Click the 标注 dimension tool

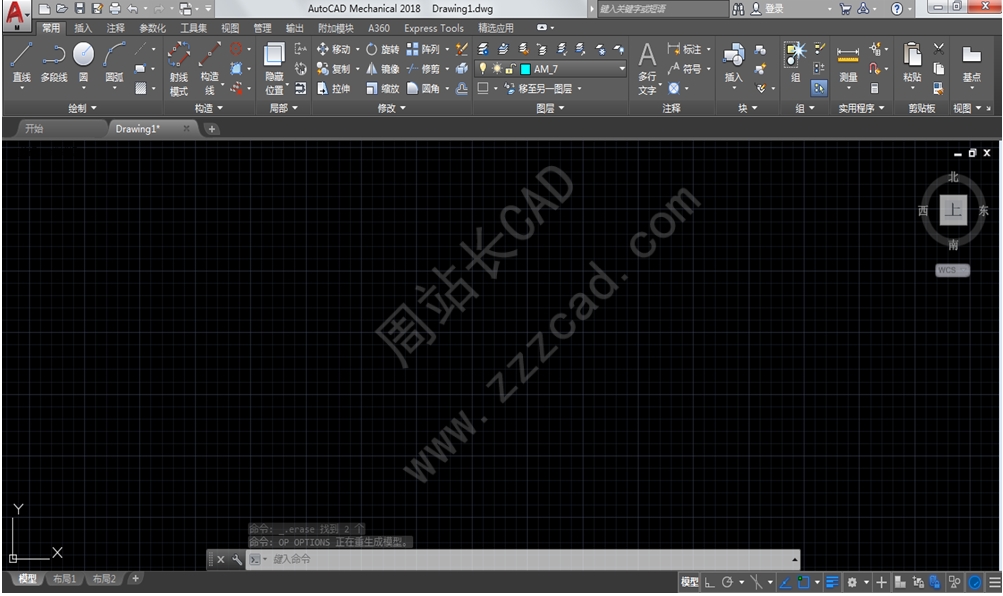[684, 49]
